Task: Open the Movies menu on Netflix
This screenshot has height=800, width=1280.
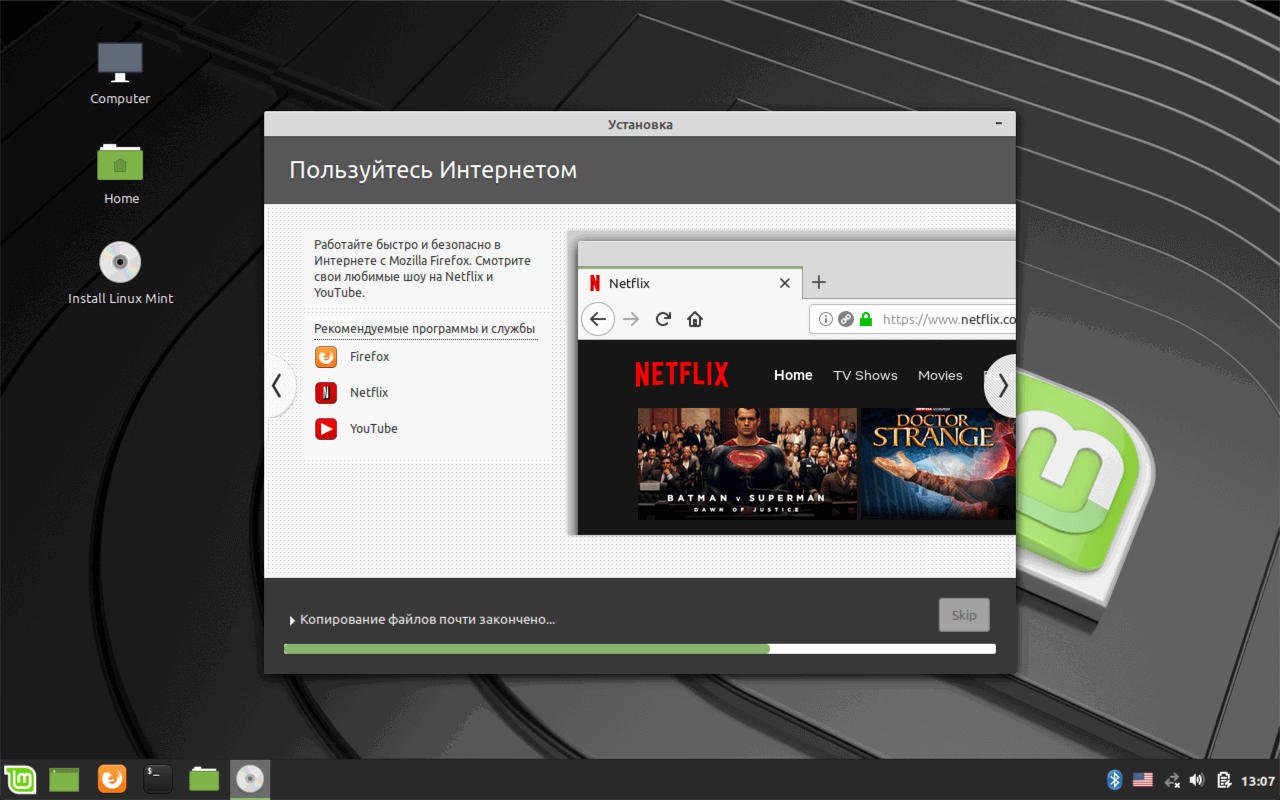Action: [940, 376]
